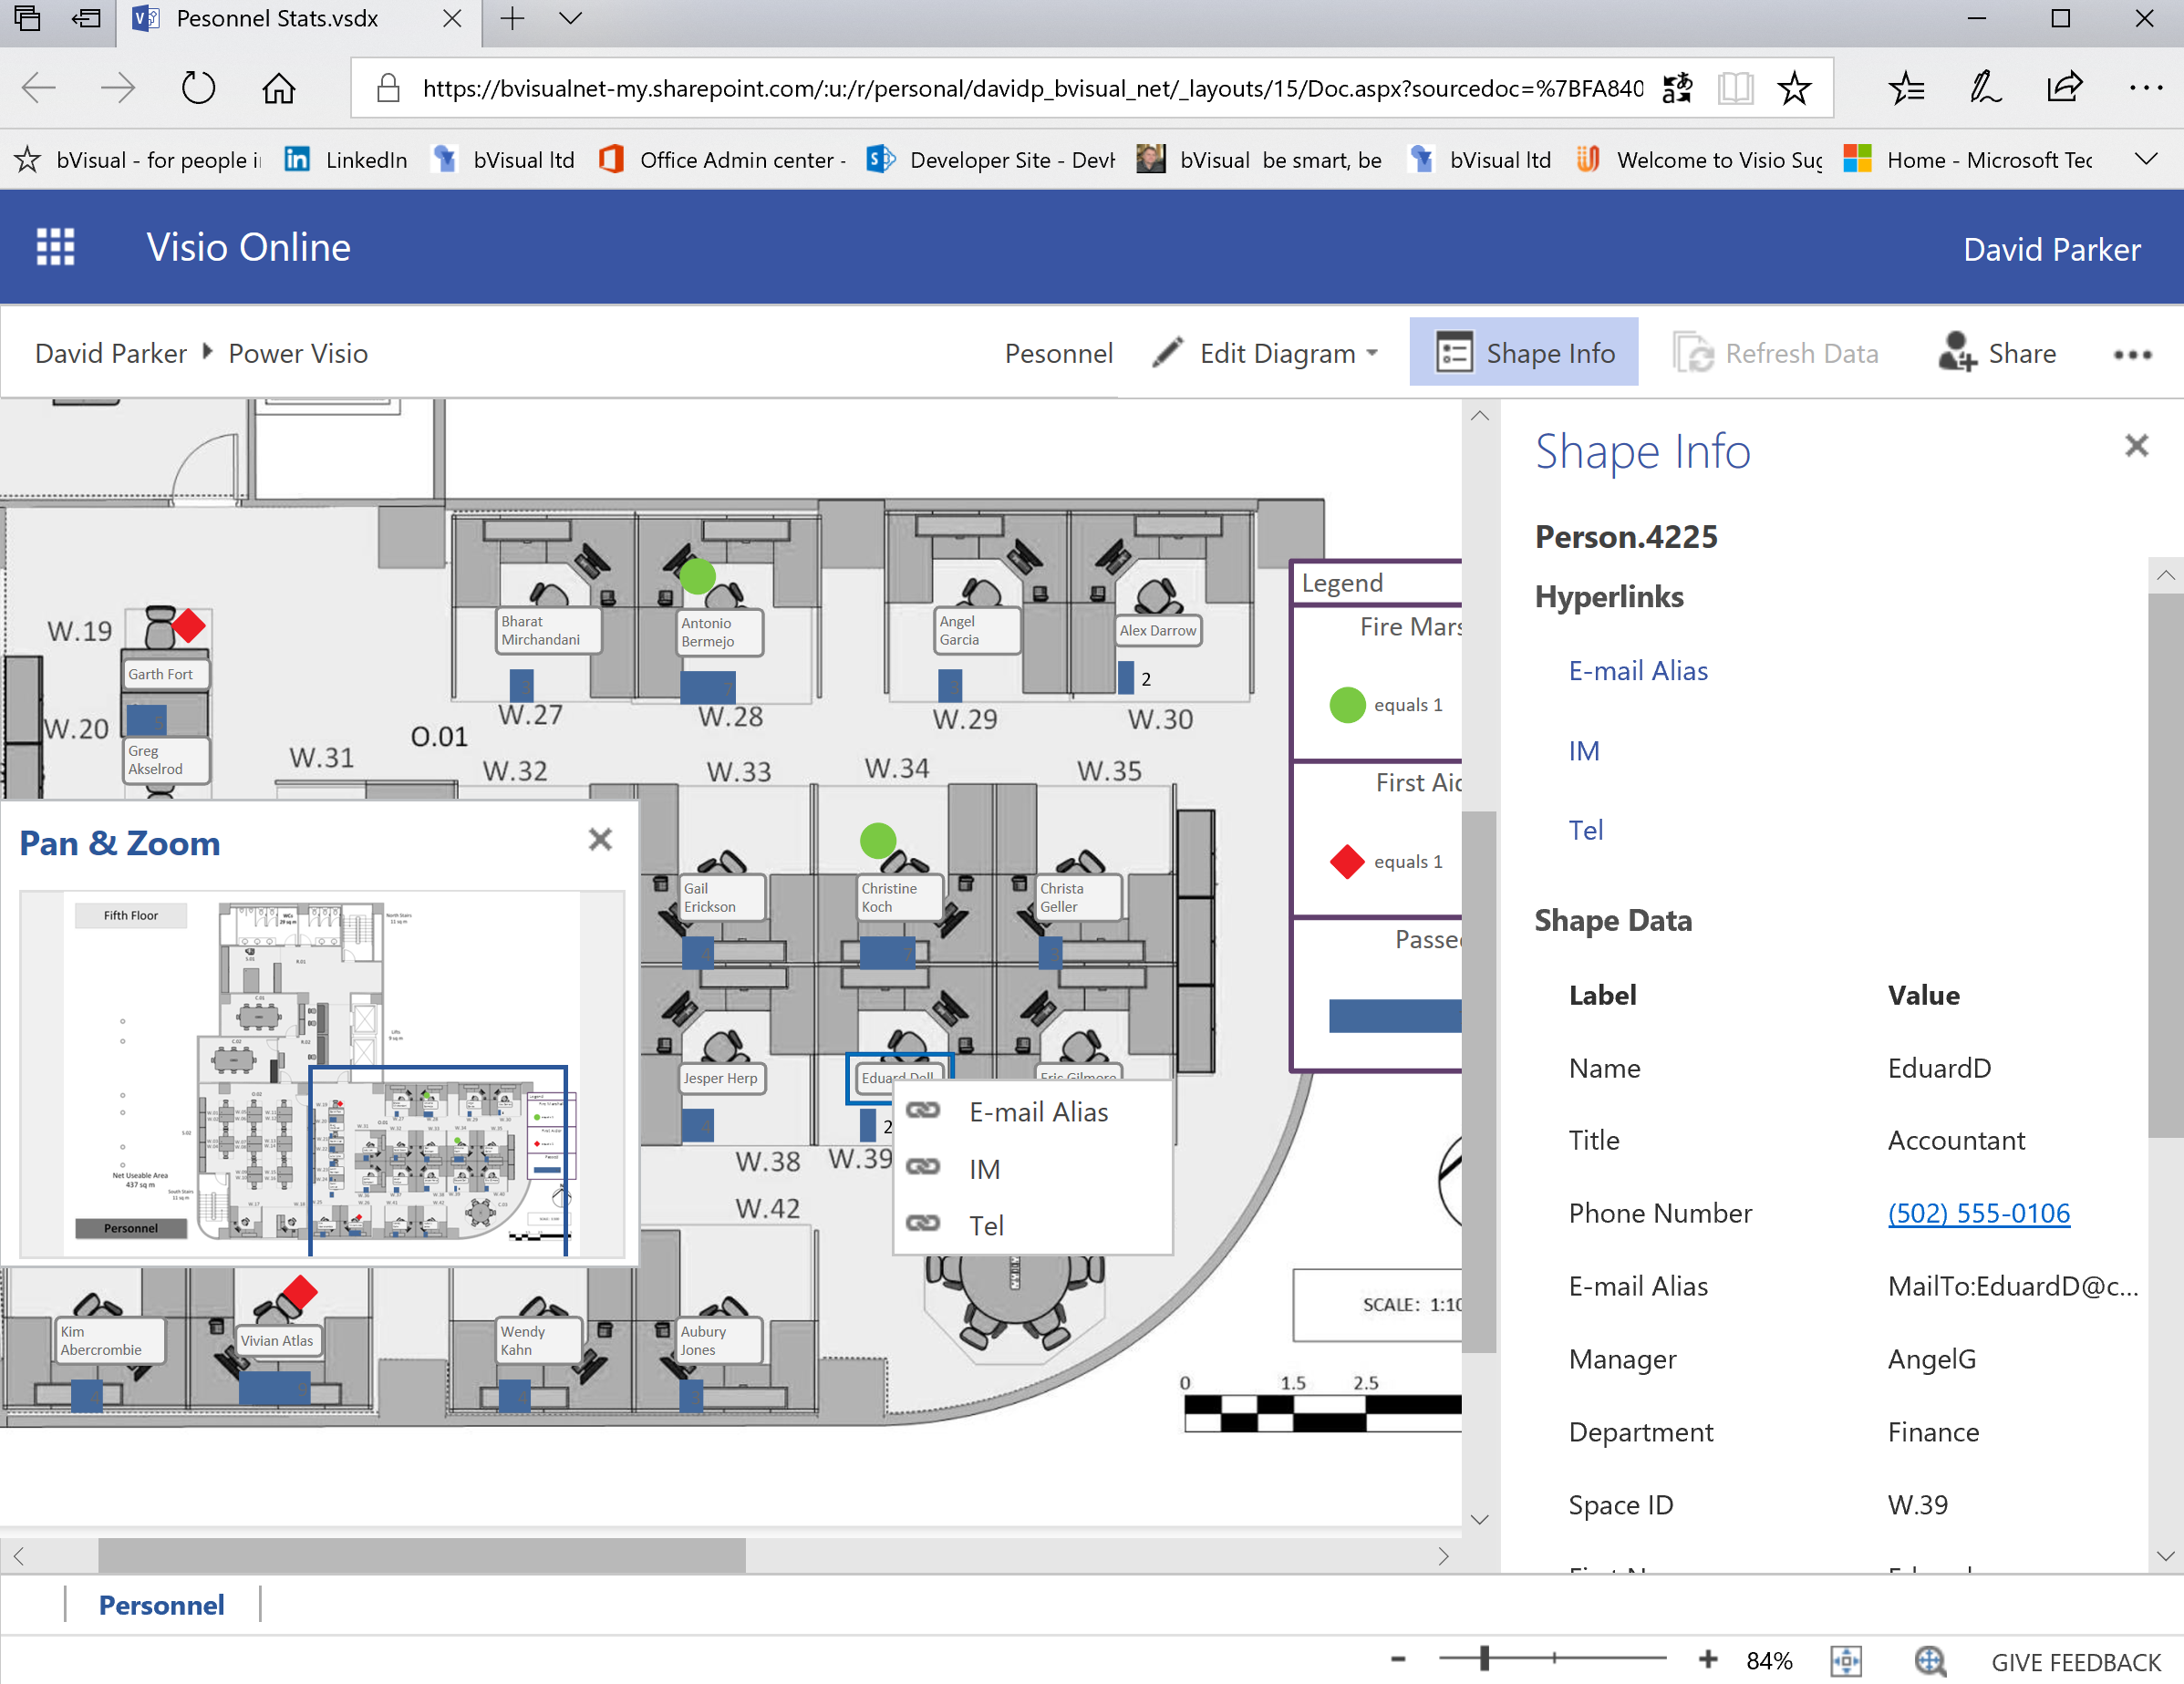This screenshot has width=2184, height=1684.
Task: Click the horizontal diagram scrollbar thumb
Action: click(x=421, y=1555)
